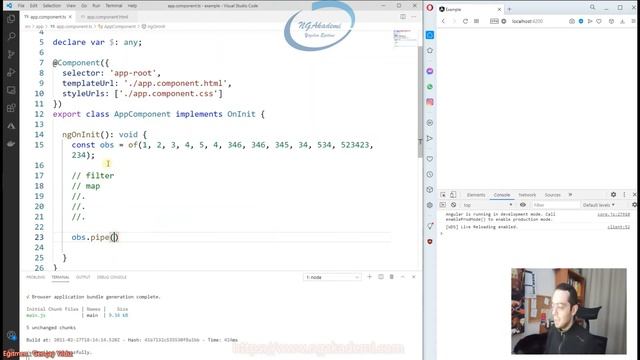The width and height of the screenshot is (640, 360).
Task: Click the VS Code editor minimap
Action: (404, 38)
